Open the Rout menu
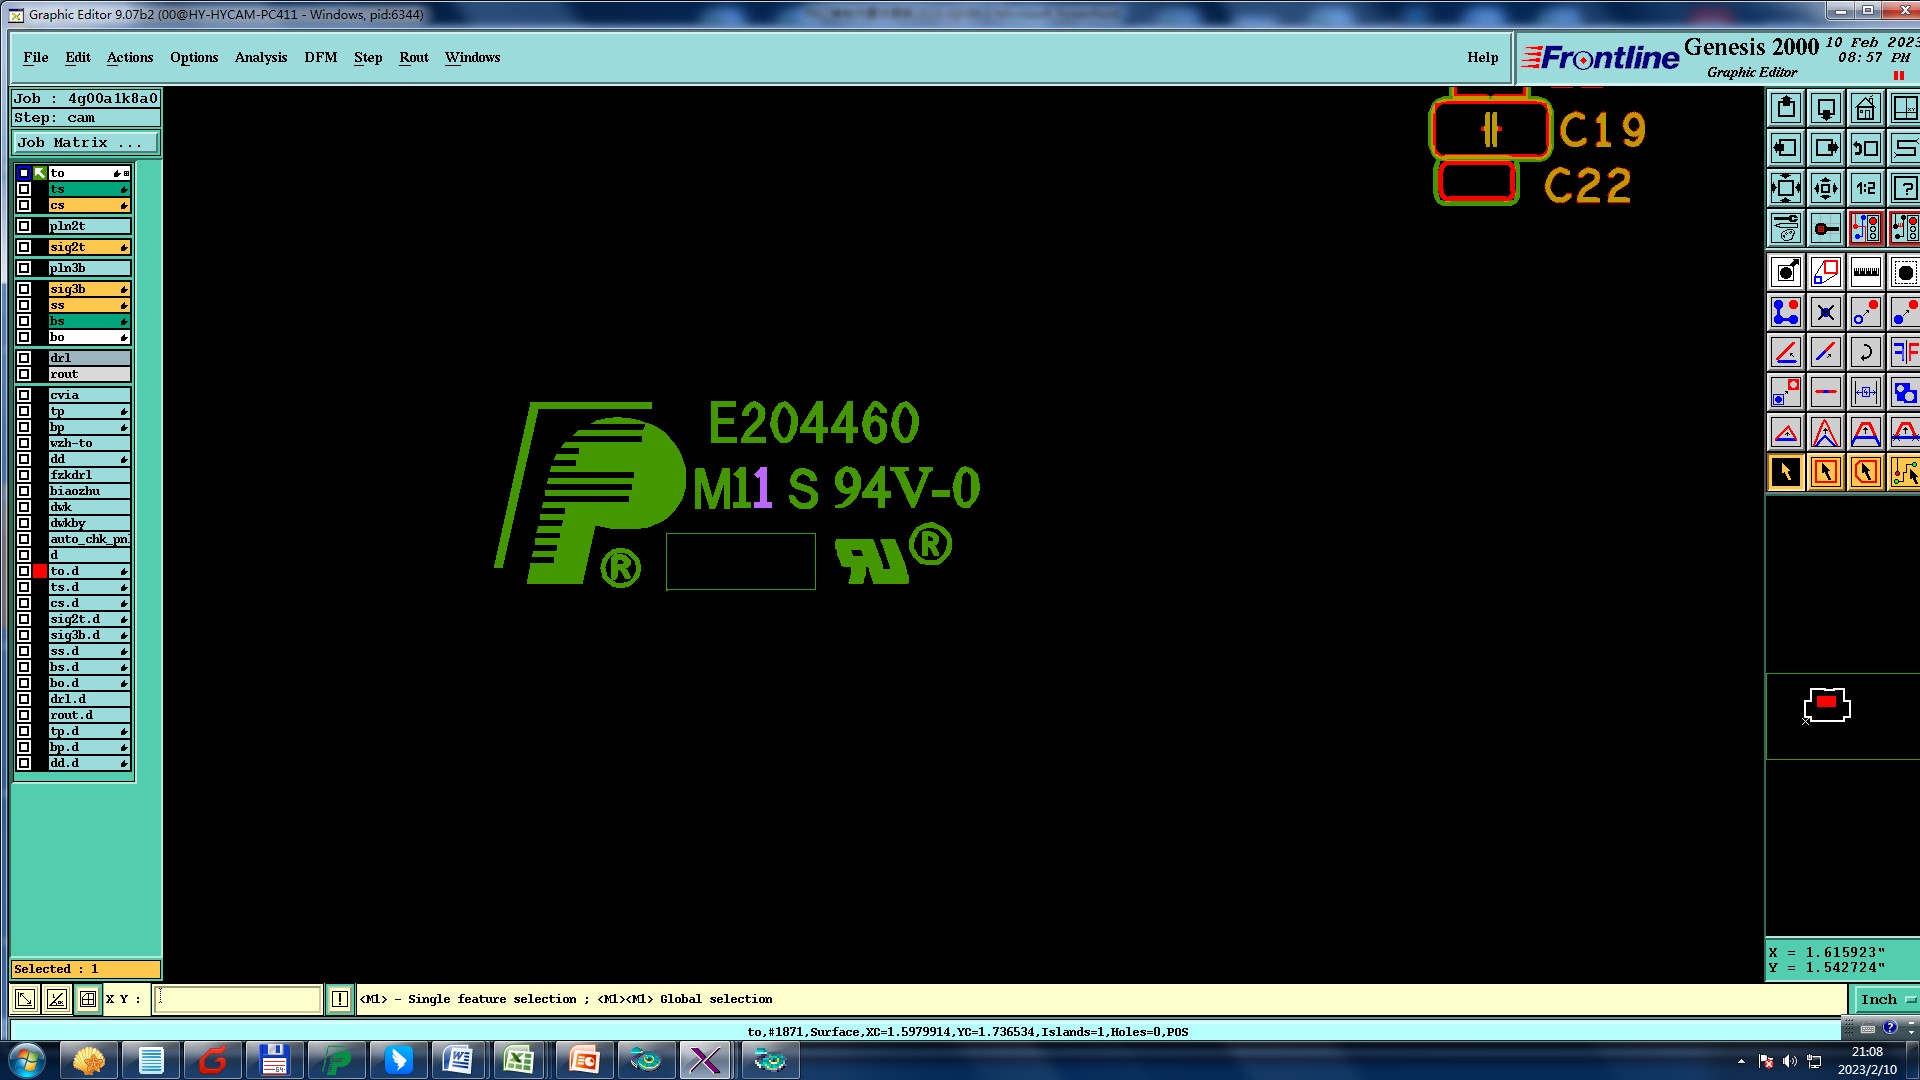Image resolution: width=1920 pixels, height=1080 pixels. click(413, 57)
